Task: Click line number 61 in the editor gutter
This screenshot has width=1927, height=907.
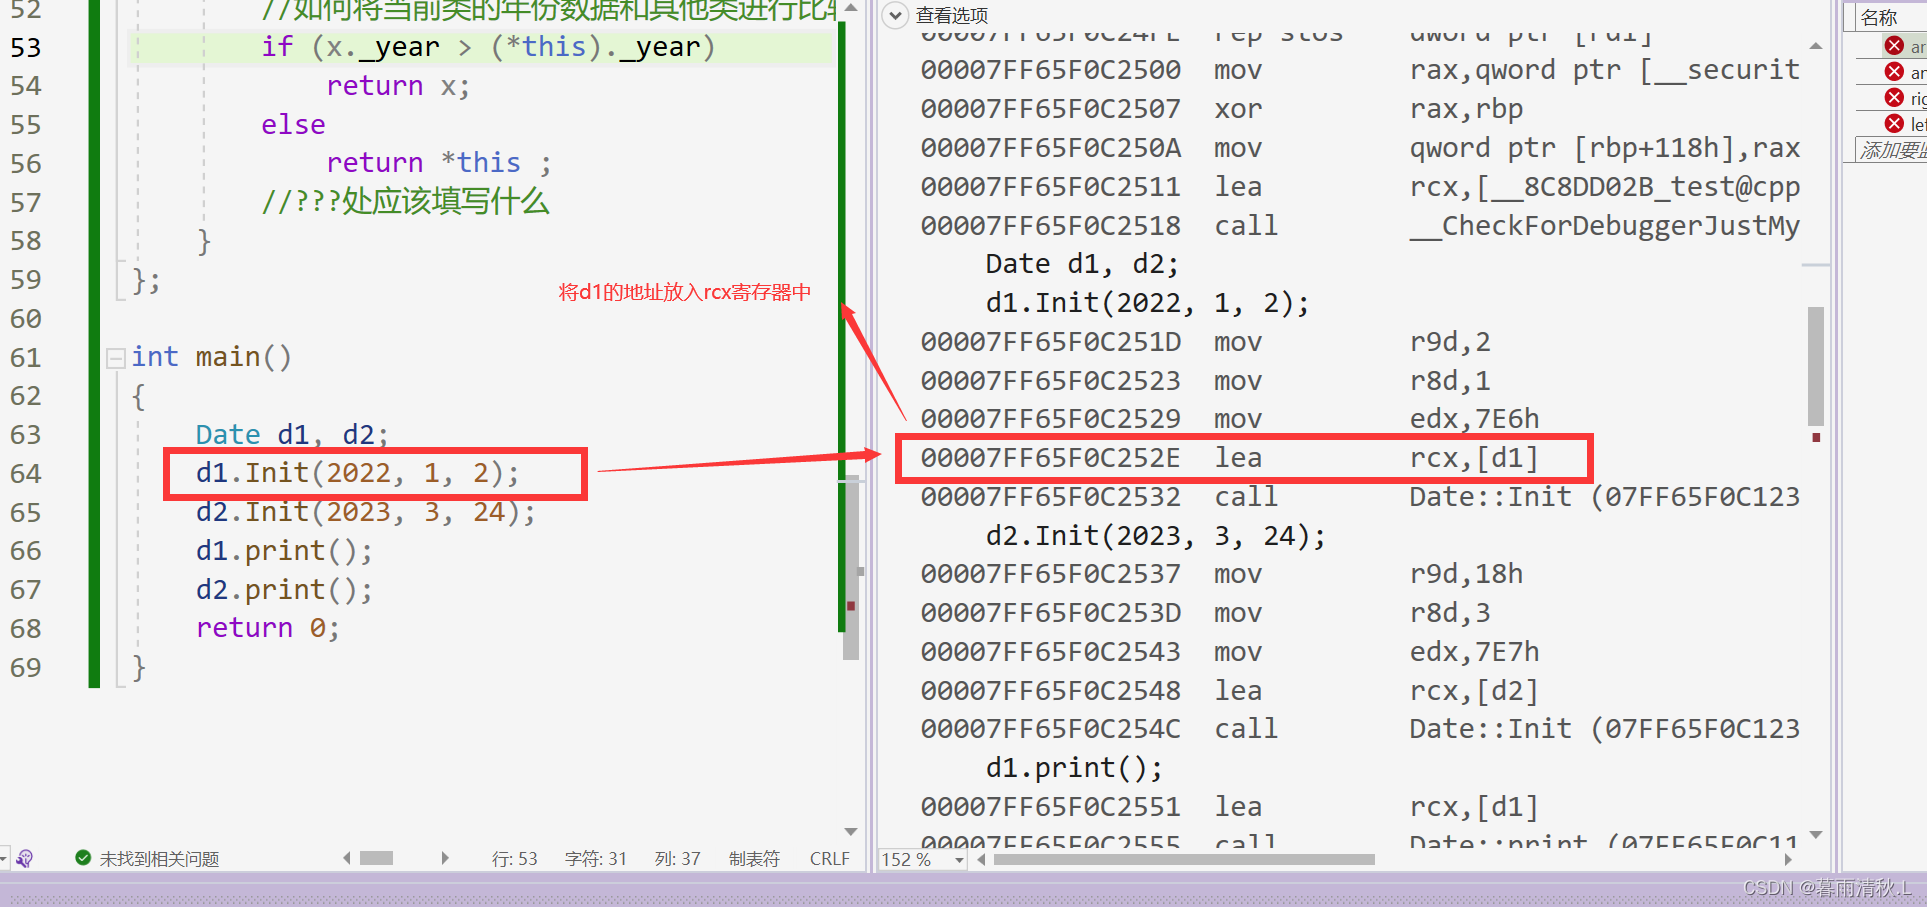Action: (26, 357)
